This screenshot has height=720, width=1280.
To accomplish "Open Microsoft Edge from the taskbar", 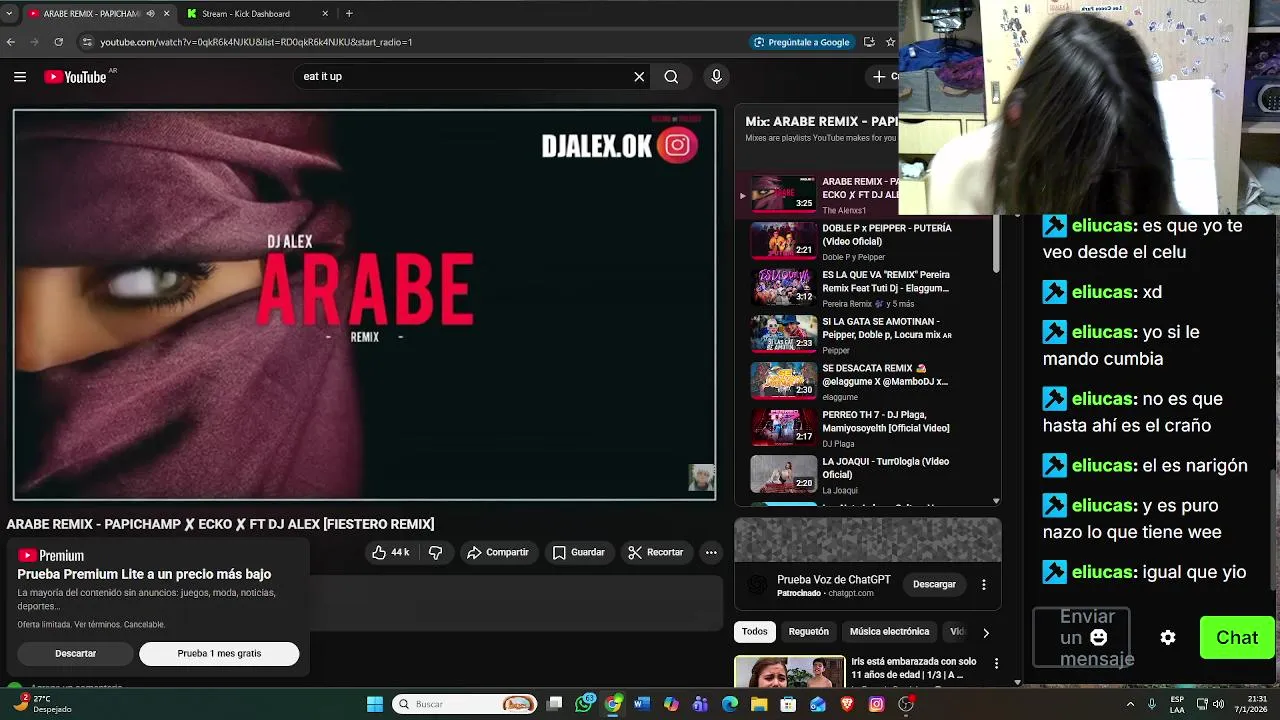I will point(730,704).
